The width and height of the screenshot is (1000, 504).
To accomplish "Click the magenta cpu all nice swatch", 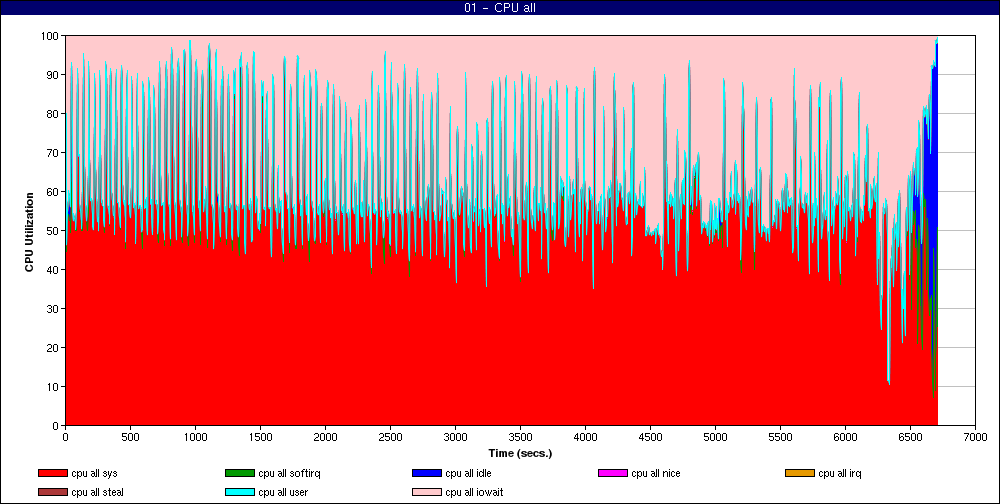I will [x=612, y=473].
